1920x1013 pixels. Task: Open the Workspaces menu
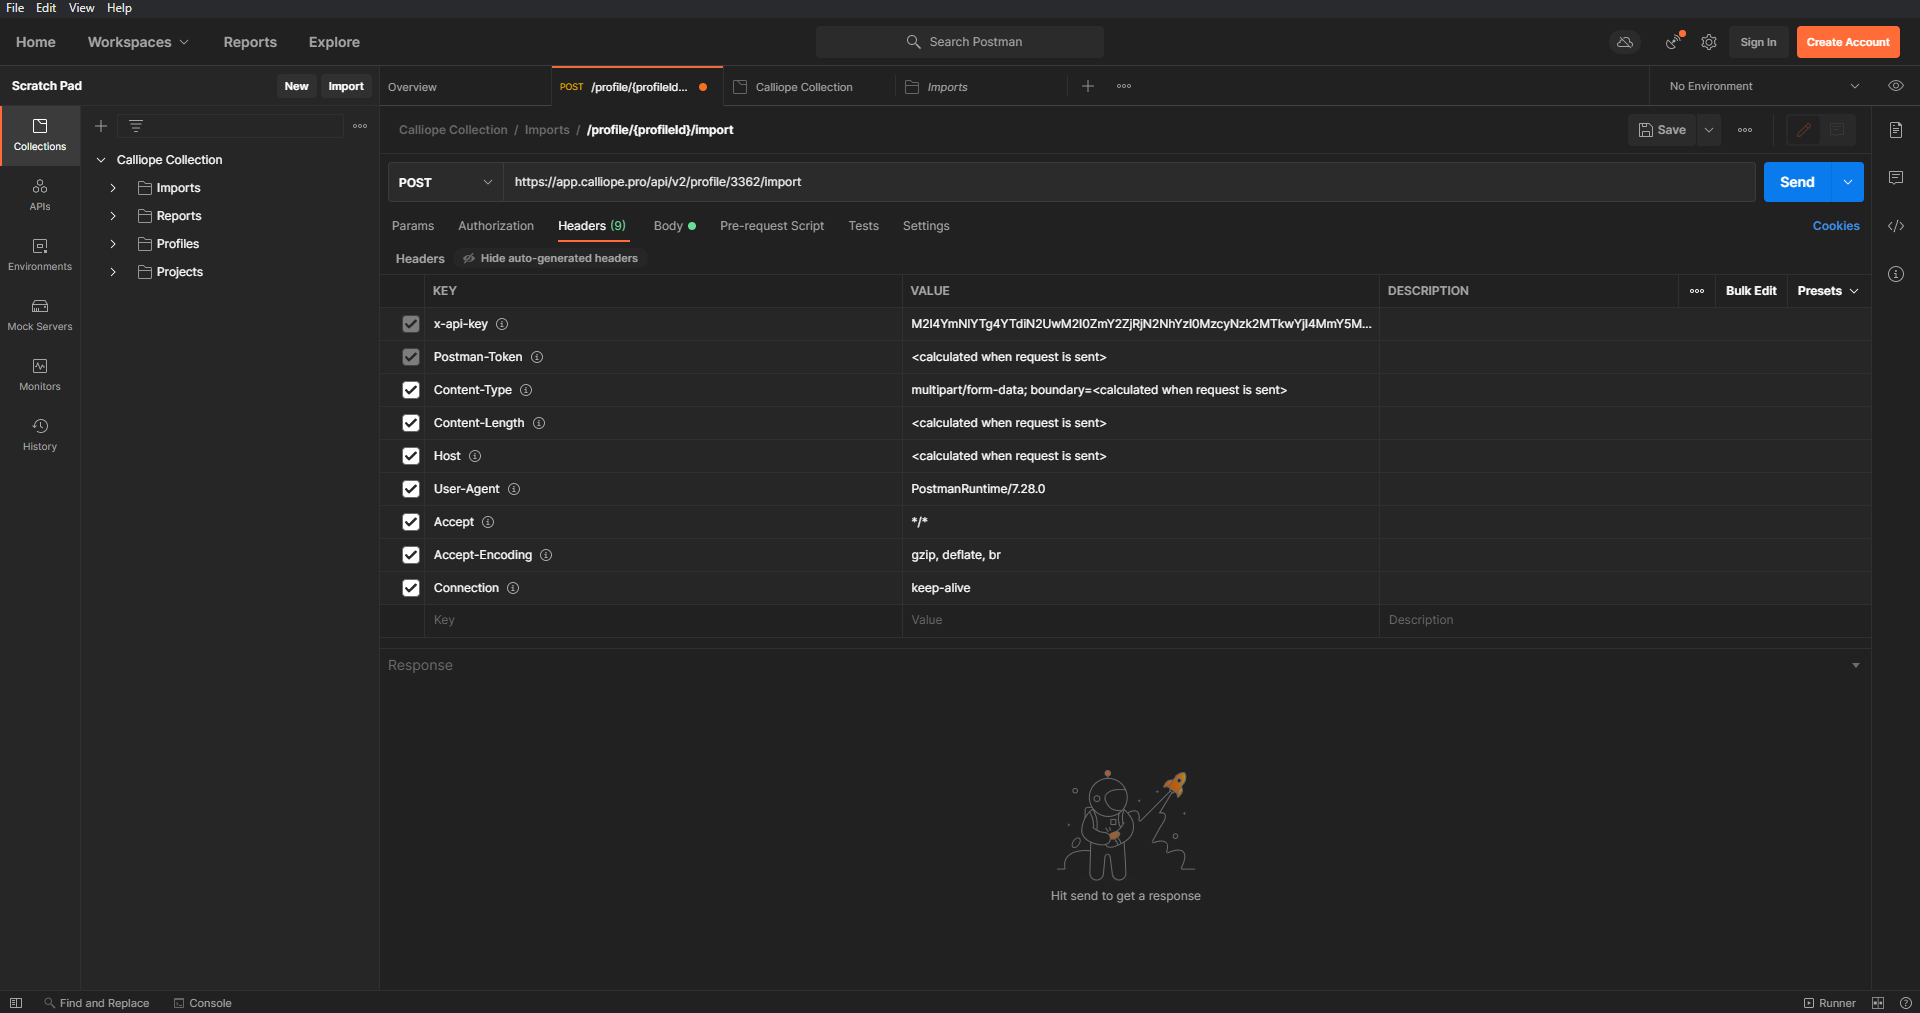click(x=138, y=42)
